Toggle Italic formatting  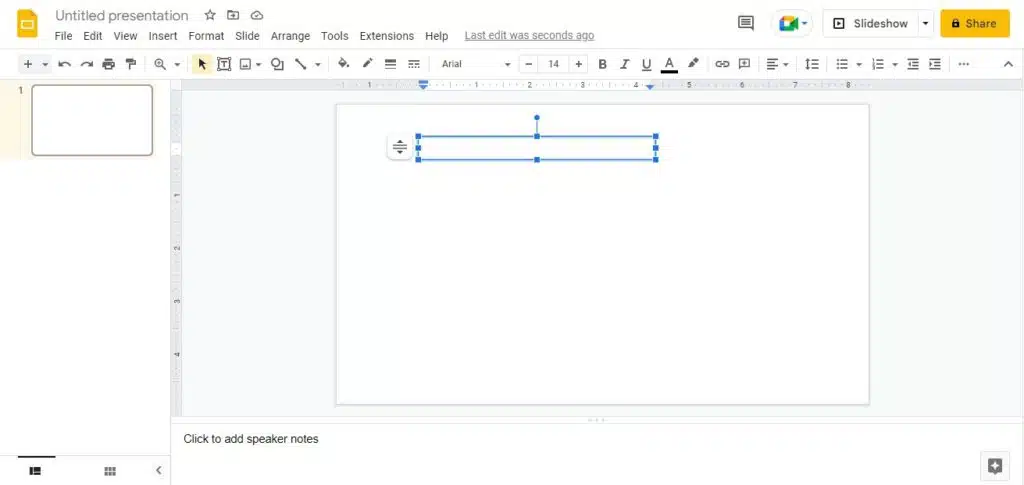624,64
